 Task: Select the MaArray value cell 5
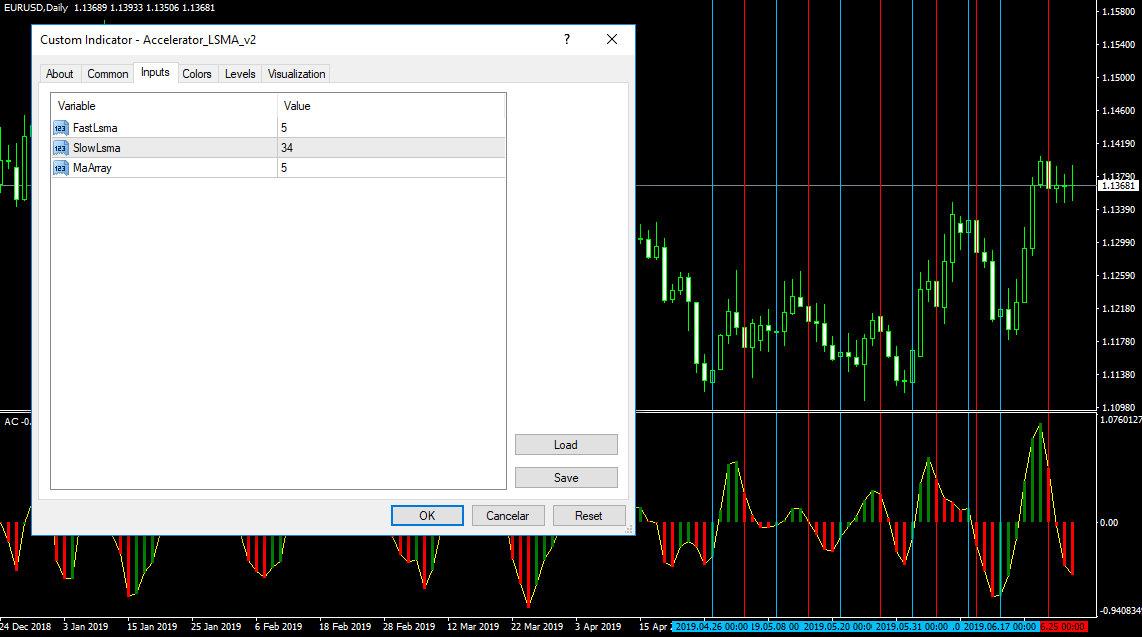391,168
